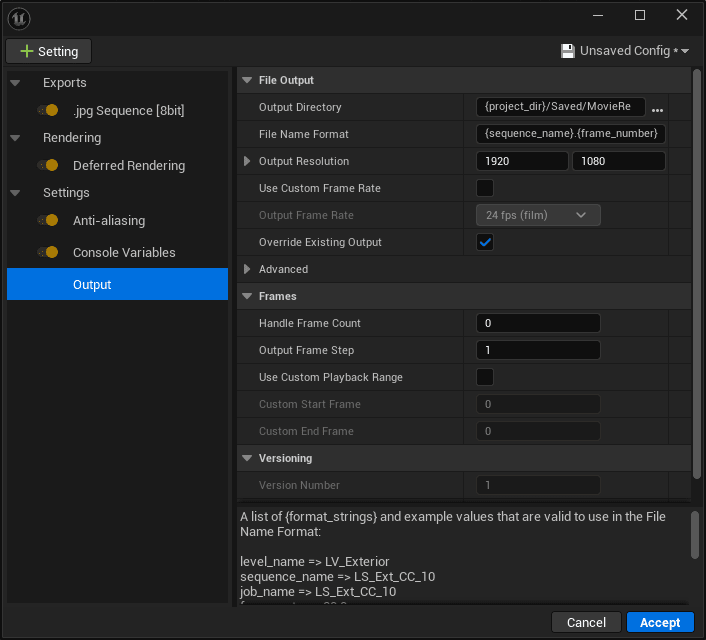Expand the Output Resolution property

pos(248,161)
